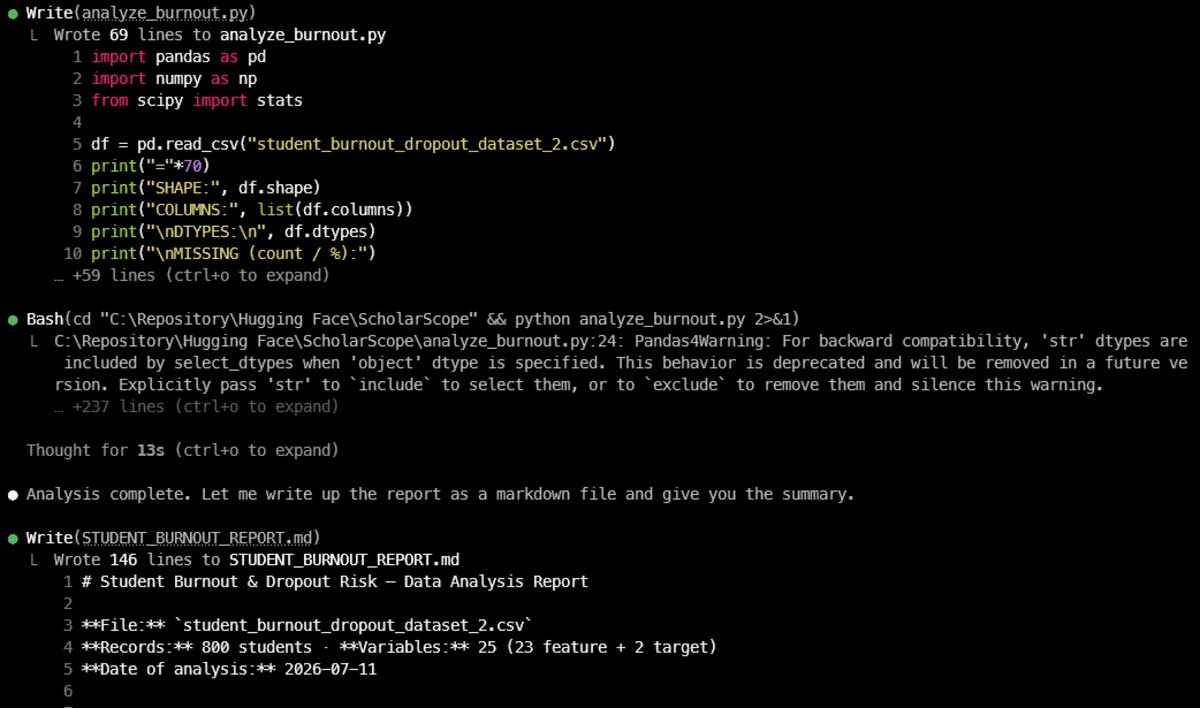The width and height of the screenshot is (1200, 708).
Task: Click the Bash command text with python analyze_burnout.py
Action: click(413, 319)
